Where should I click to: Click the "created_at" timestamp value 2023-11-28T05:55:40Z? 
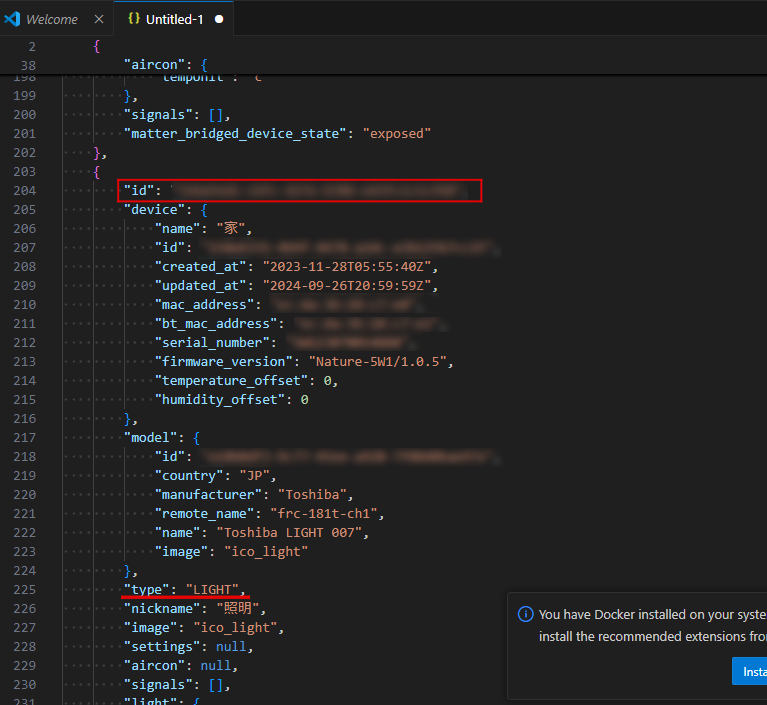click(347, 267)
